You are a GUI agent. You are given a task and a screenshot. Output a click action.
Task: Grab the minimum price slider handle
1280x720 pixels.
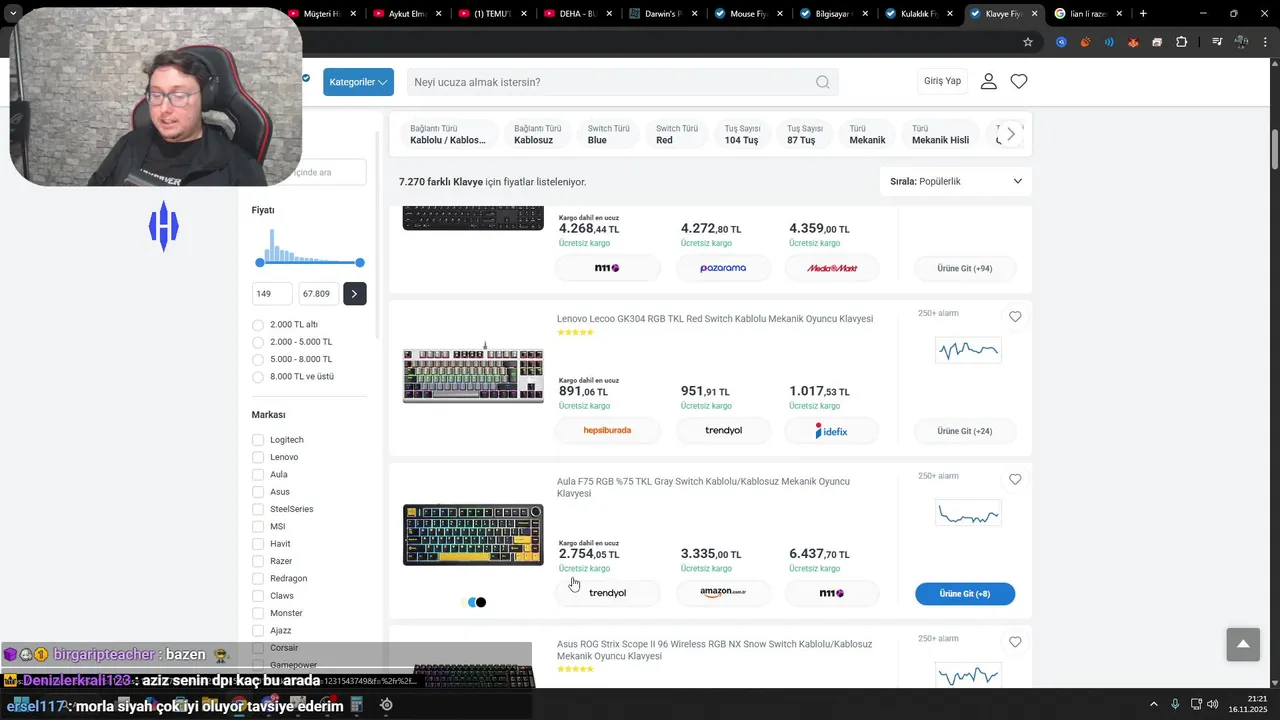pos(260,262)
